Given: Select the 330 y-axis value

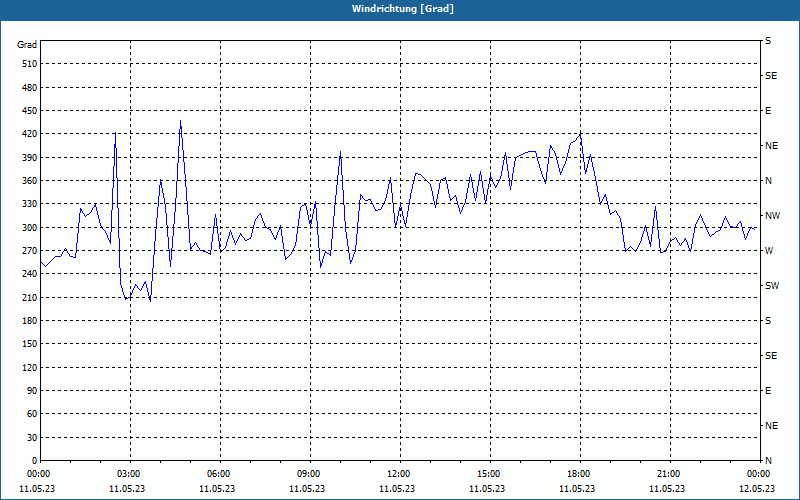Looking at the screenshot, I should click(x=30, y=204).
